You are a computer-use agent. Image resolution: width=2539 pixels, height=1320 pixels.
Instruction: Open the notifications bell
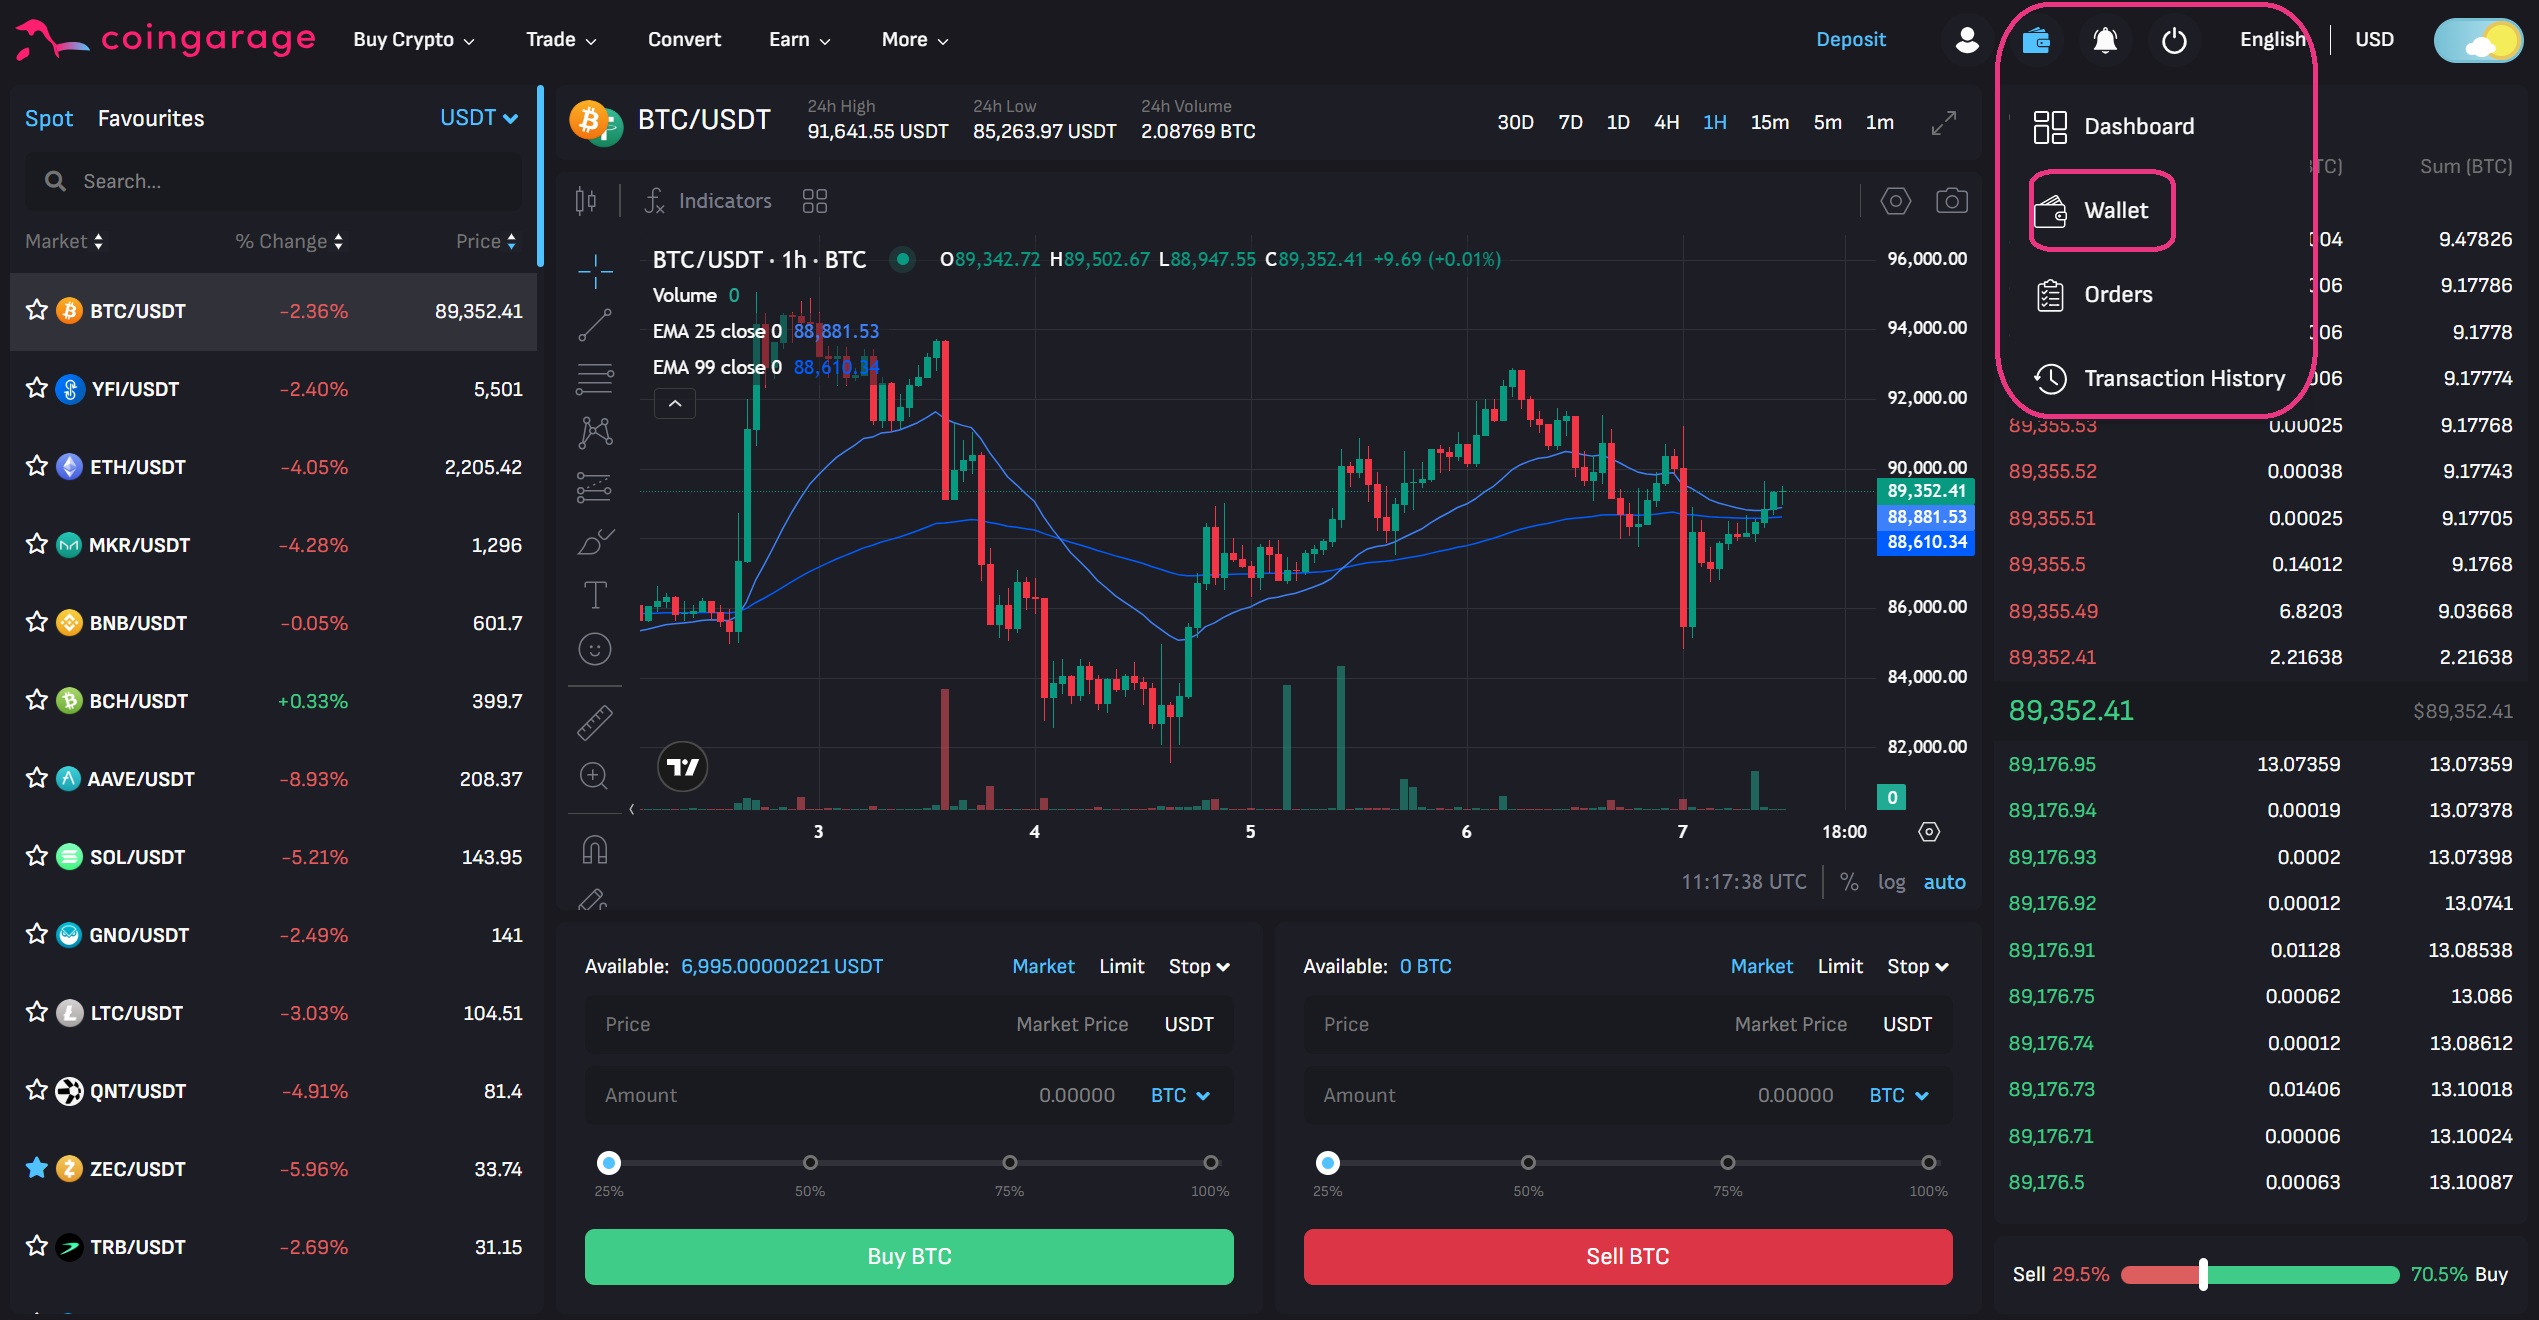click(2105, 40)
